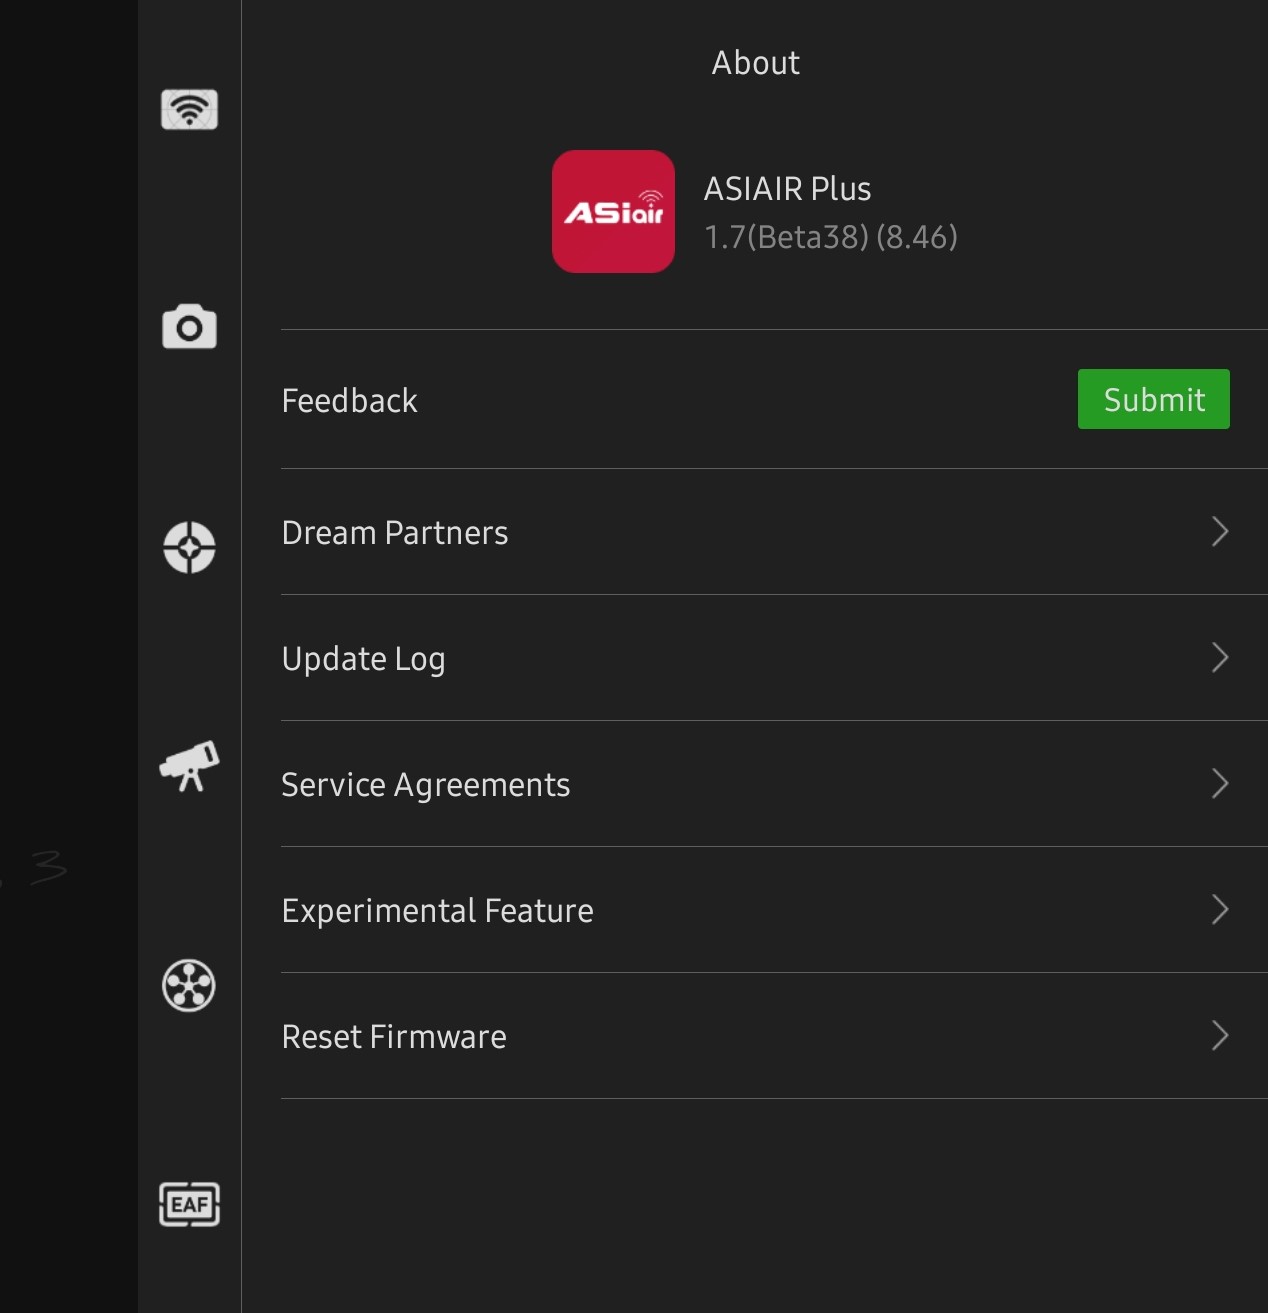Open the filter wheel settings icon
The image size is (1268, 1313).
click(189, 985)
